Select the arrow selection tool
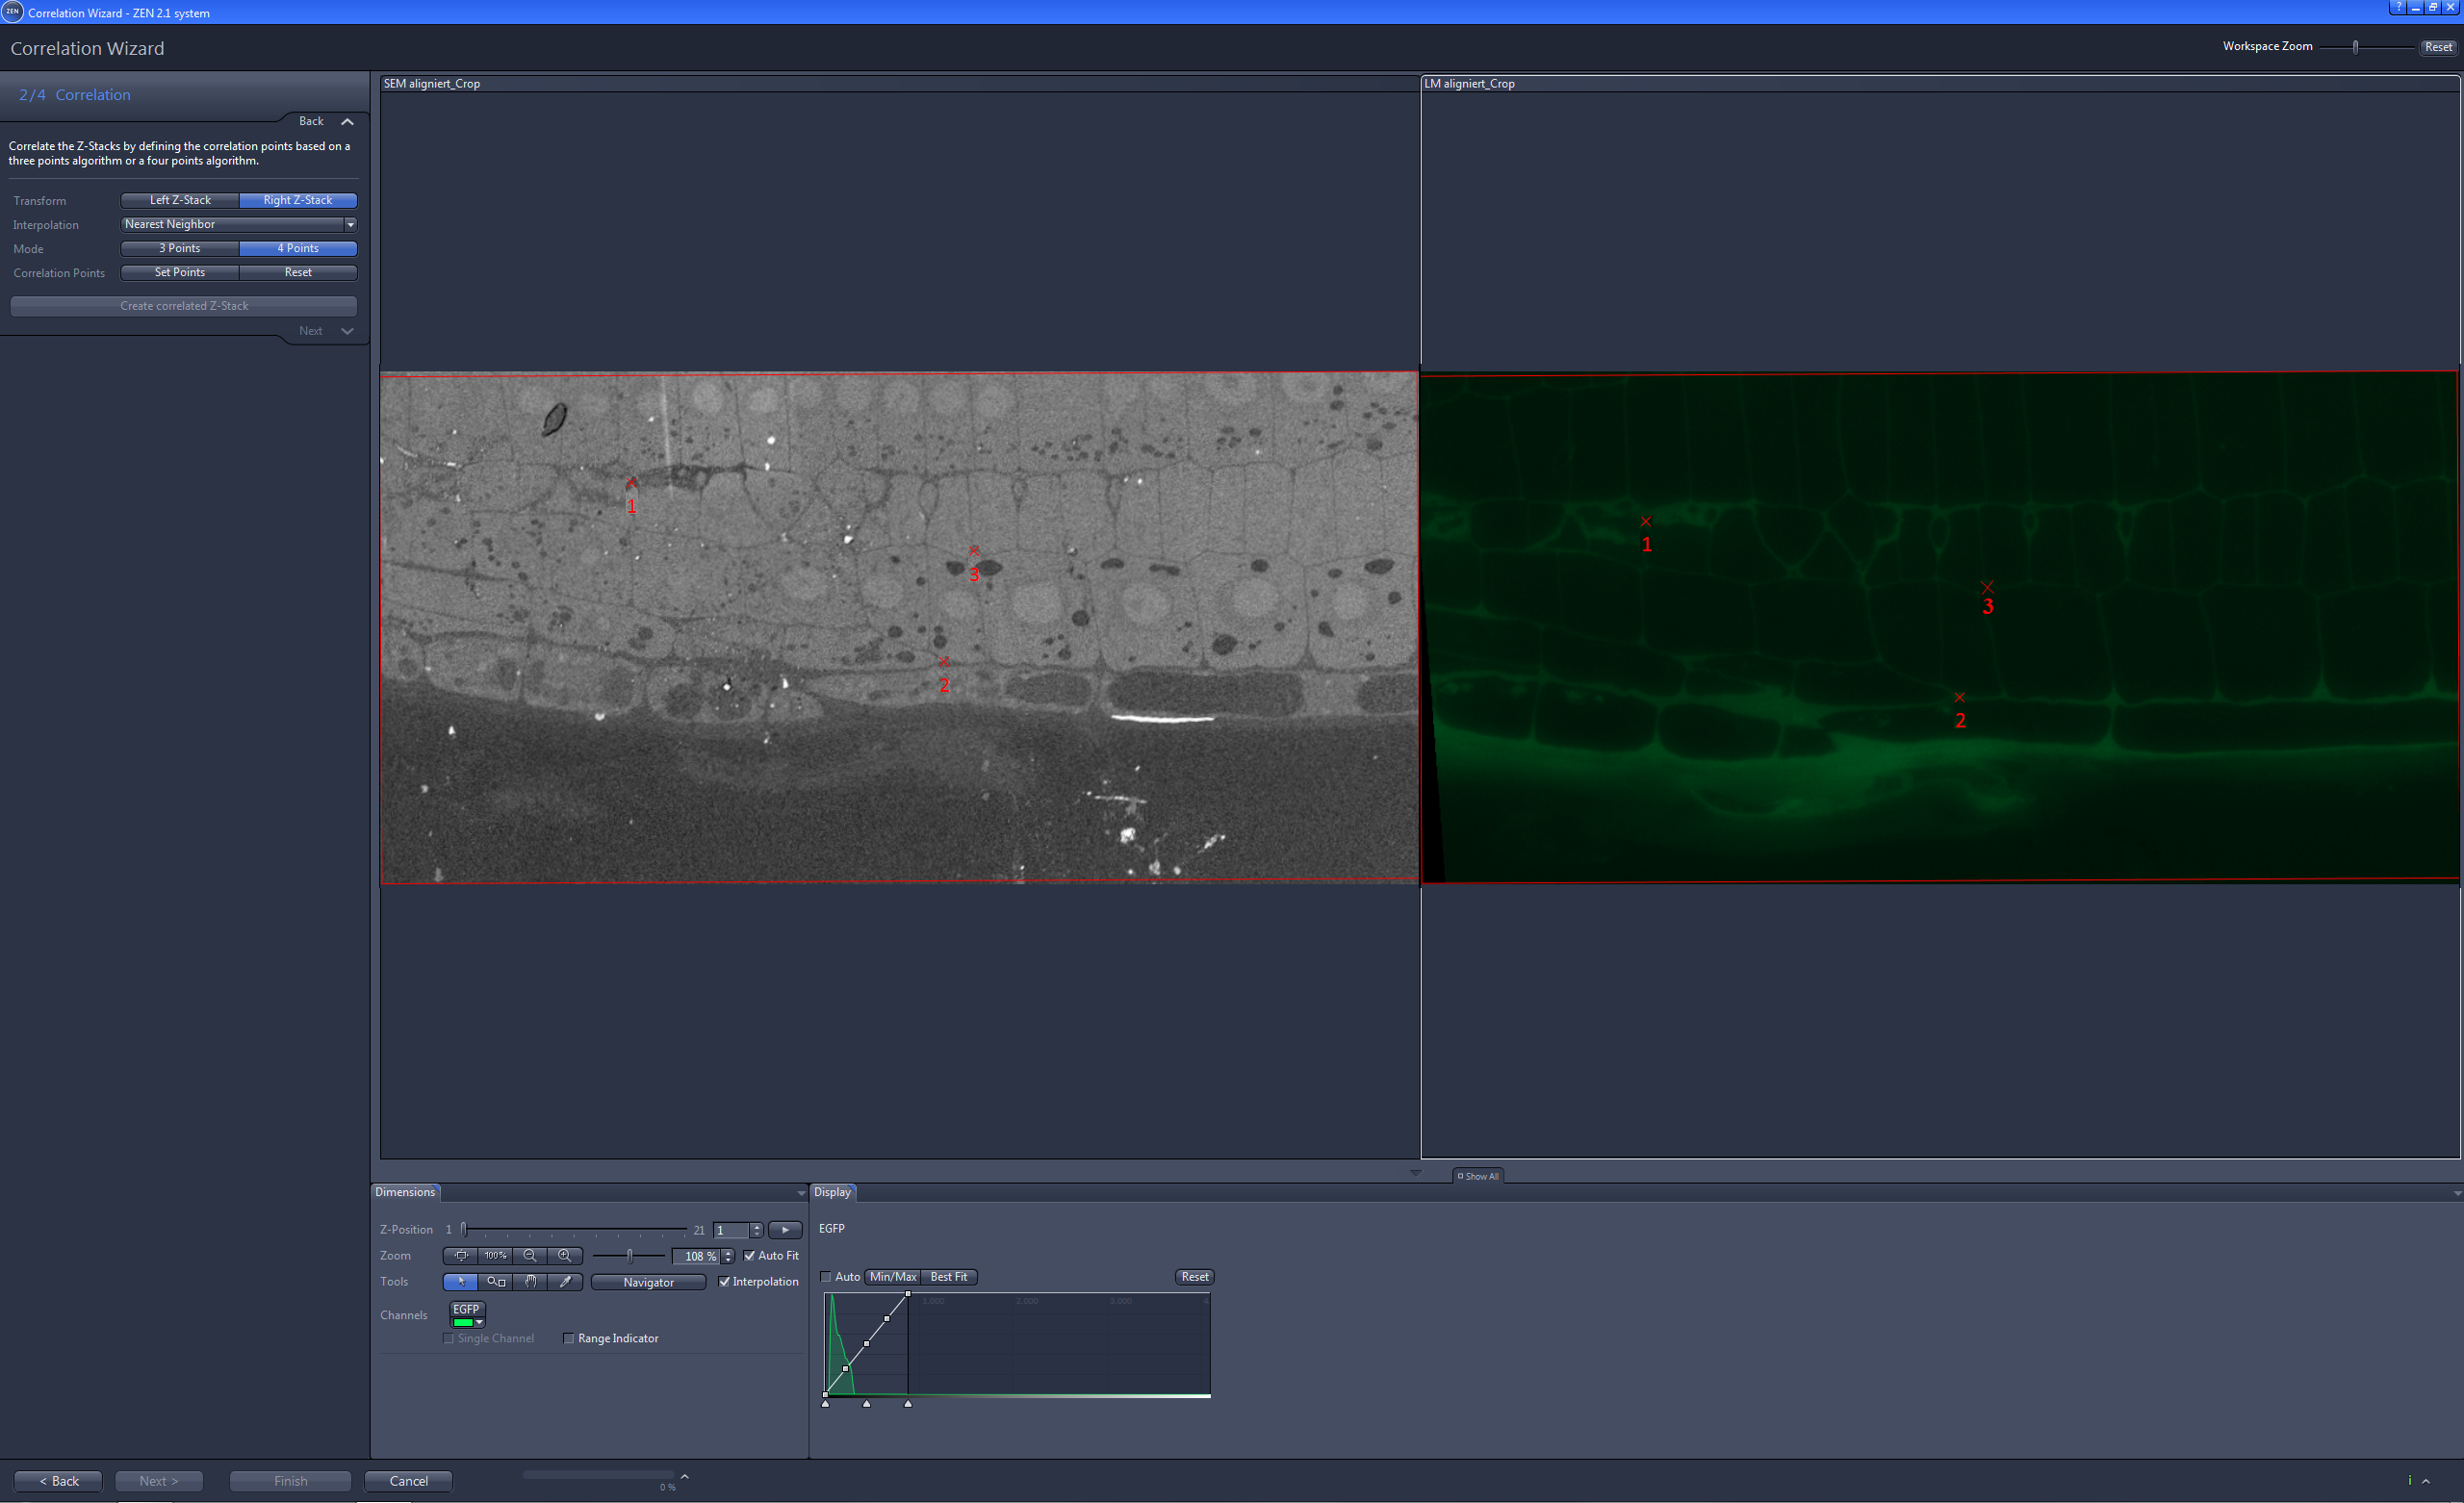The image size is (2464, 1503). point(461,1282)
